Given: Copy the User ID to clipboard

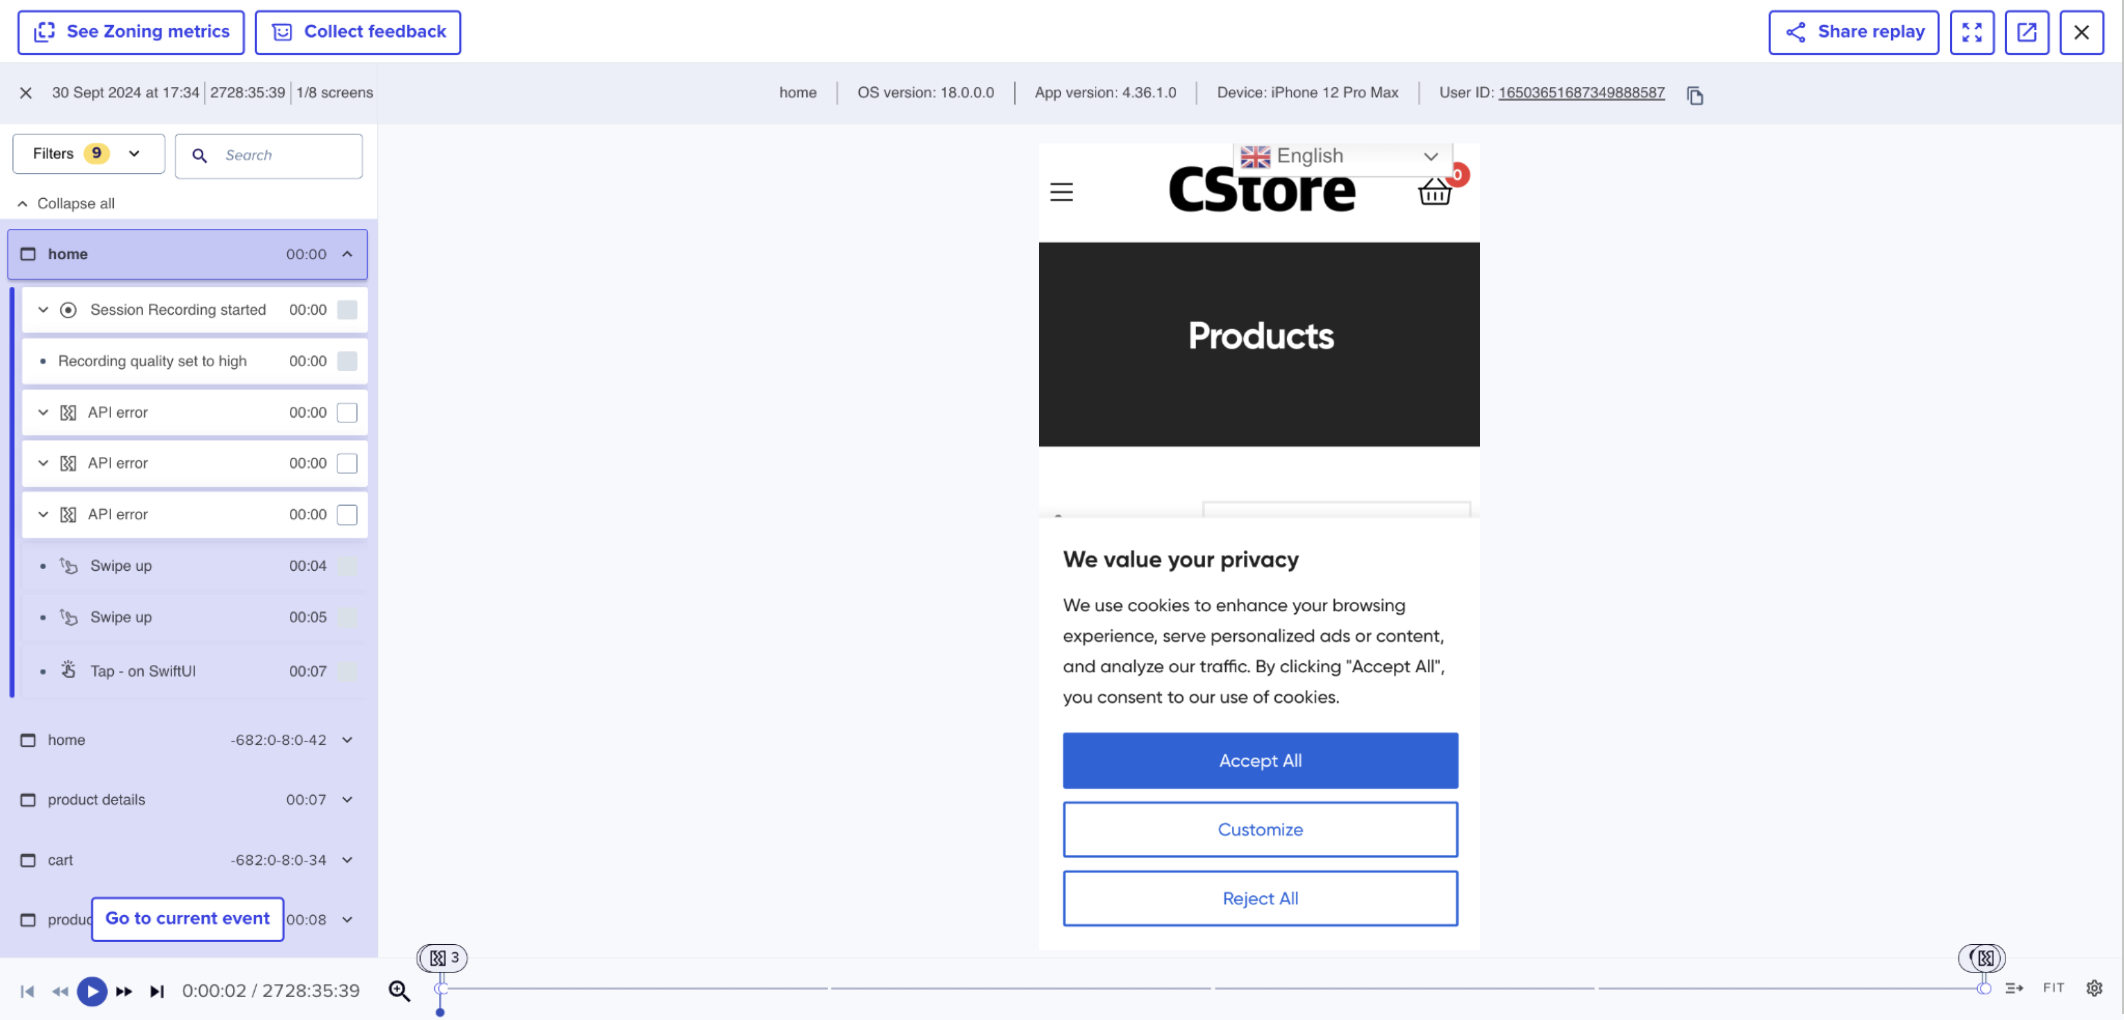Looking at the screenshot, I should (x=1695, y=95).
